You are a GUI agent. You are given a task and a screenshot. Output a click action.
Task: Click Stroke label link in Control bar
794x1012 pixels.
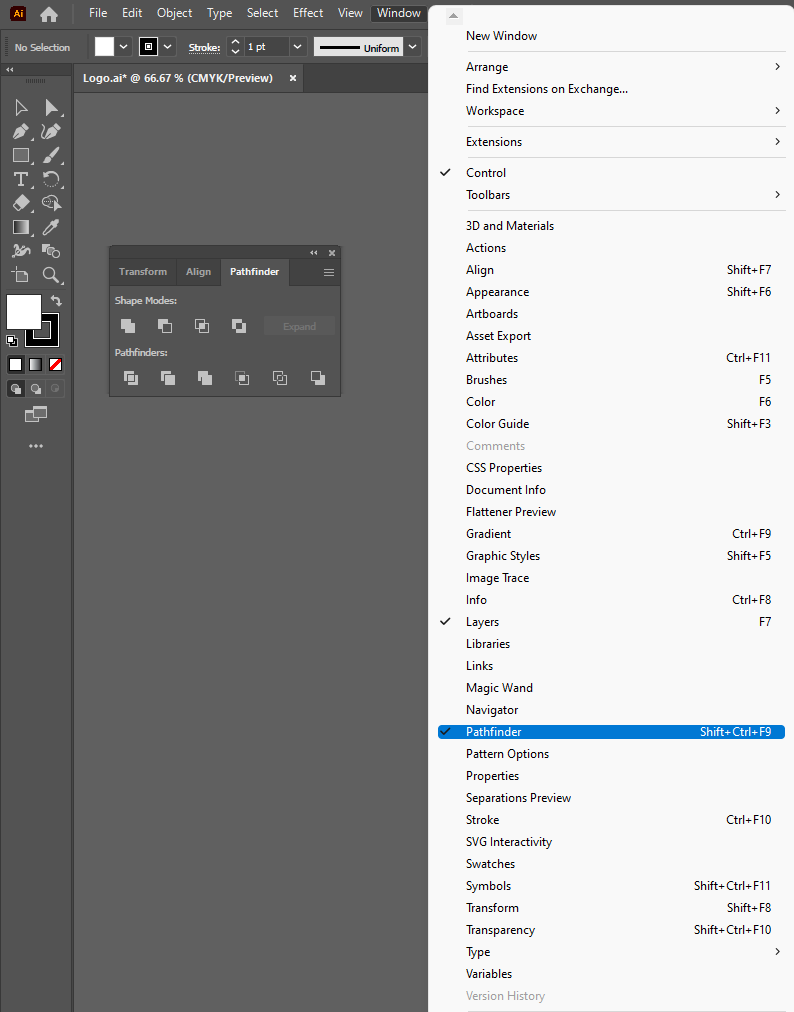point(204,48)
